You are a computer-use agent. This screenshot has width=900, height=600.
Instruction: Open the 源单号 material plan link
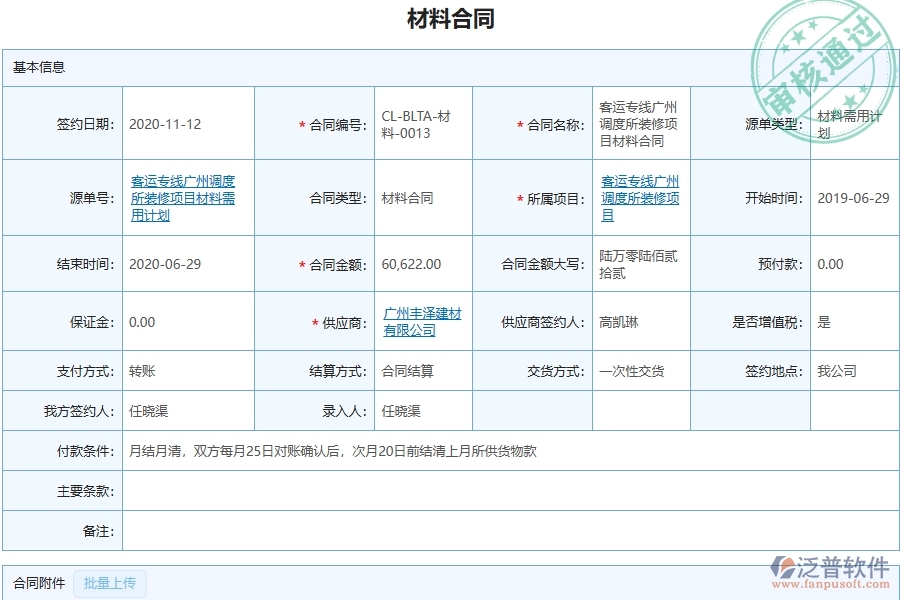click(182, 197)
